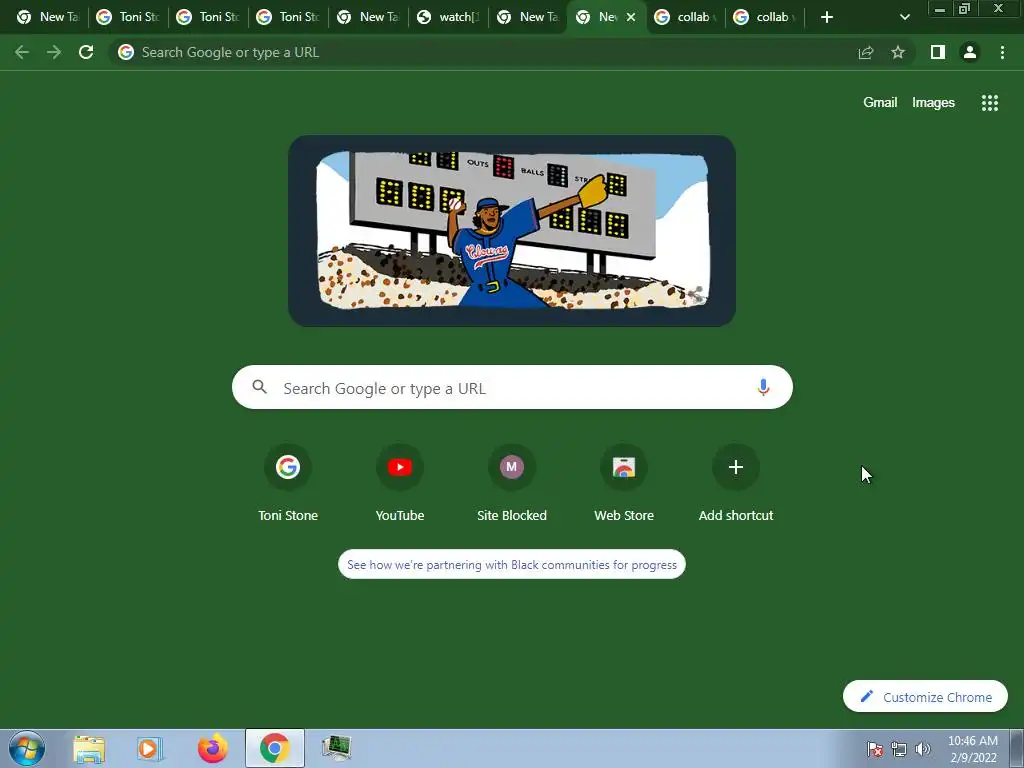Start voice search with the microphone

[763, 387]
